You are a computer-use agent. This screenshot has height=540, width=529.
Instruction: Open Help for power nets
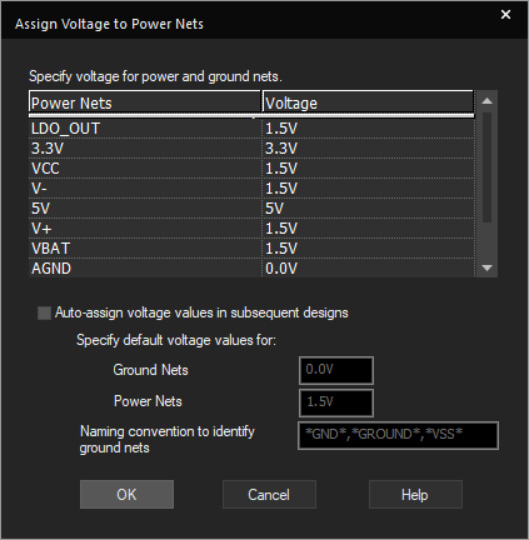pos(415,495)
